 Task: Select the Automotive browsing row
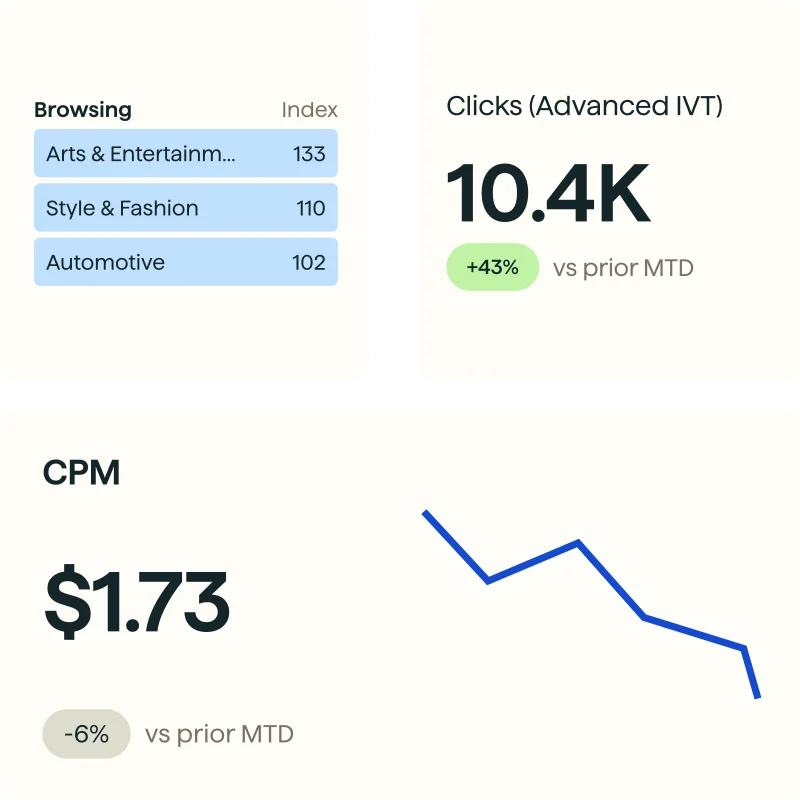point(106,262)
